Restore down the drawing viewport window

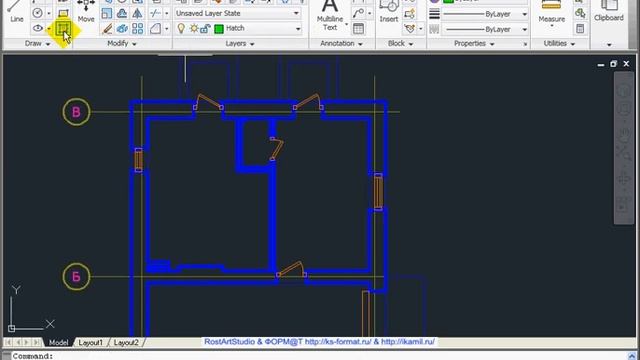pyautogui.click(x=613, y=64)
